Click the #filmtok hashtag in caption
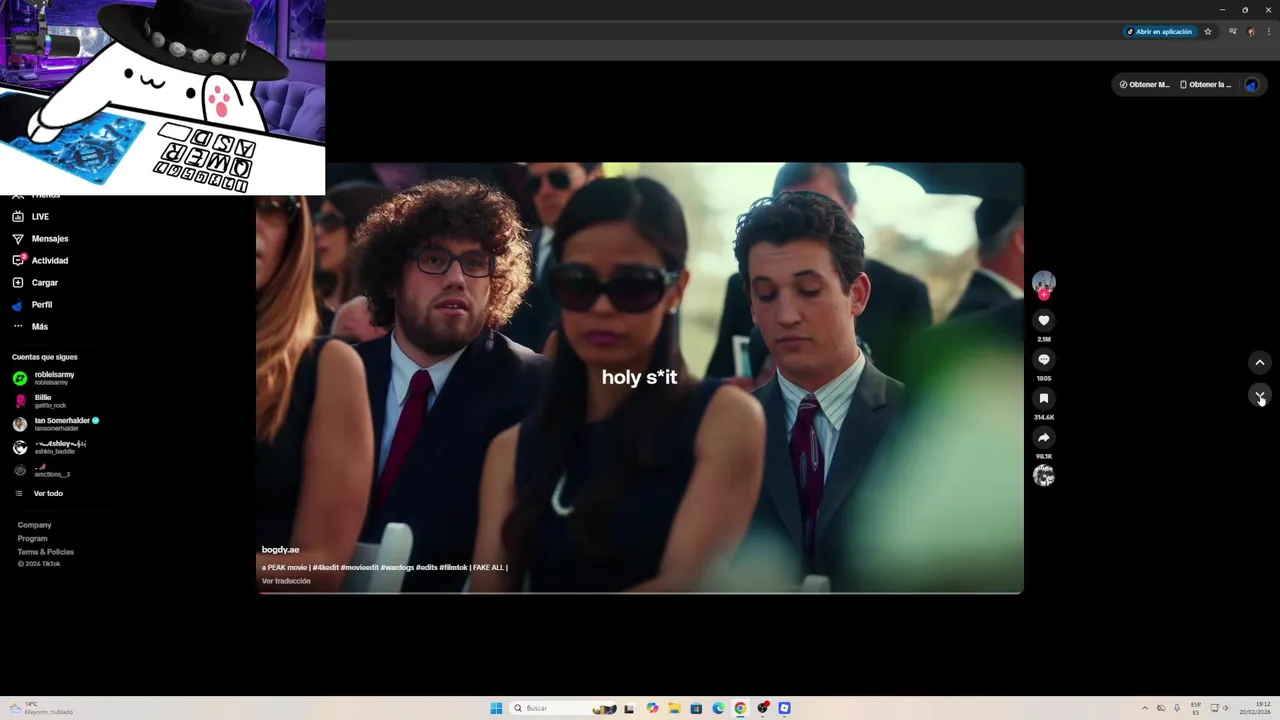 point(453,568)
